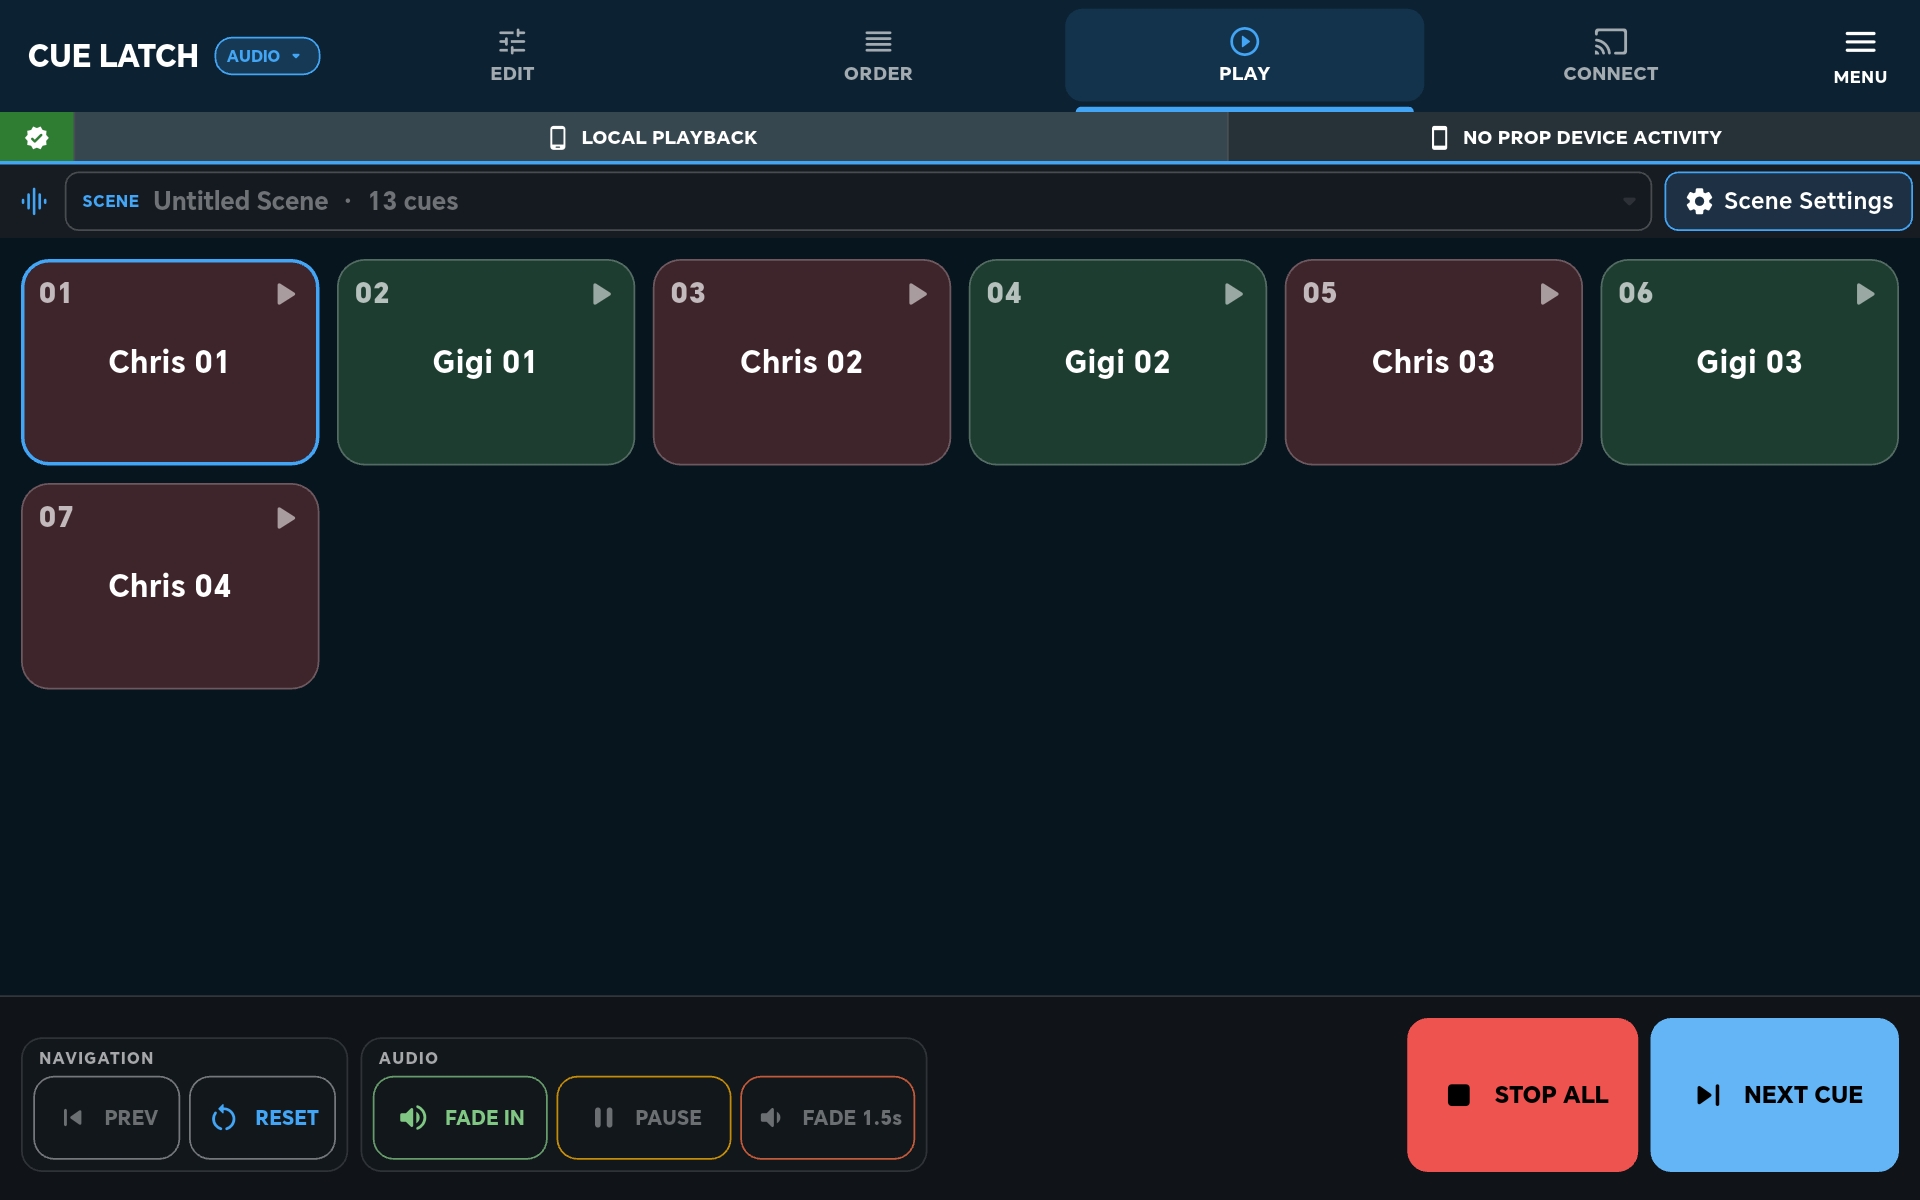The image size is (1920, 1200).
Task: Click FADE 1.5s fade-out button
Action: [828, 1118]
